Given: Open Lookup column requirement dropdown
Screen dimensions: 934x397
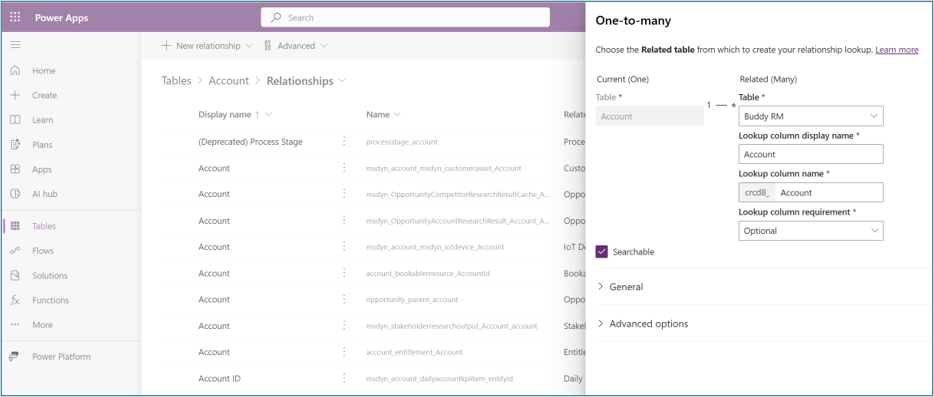Looking at the screenshot, I should tap(811, 231).
